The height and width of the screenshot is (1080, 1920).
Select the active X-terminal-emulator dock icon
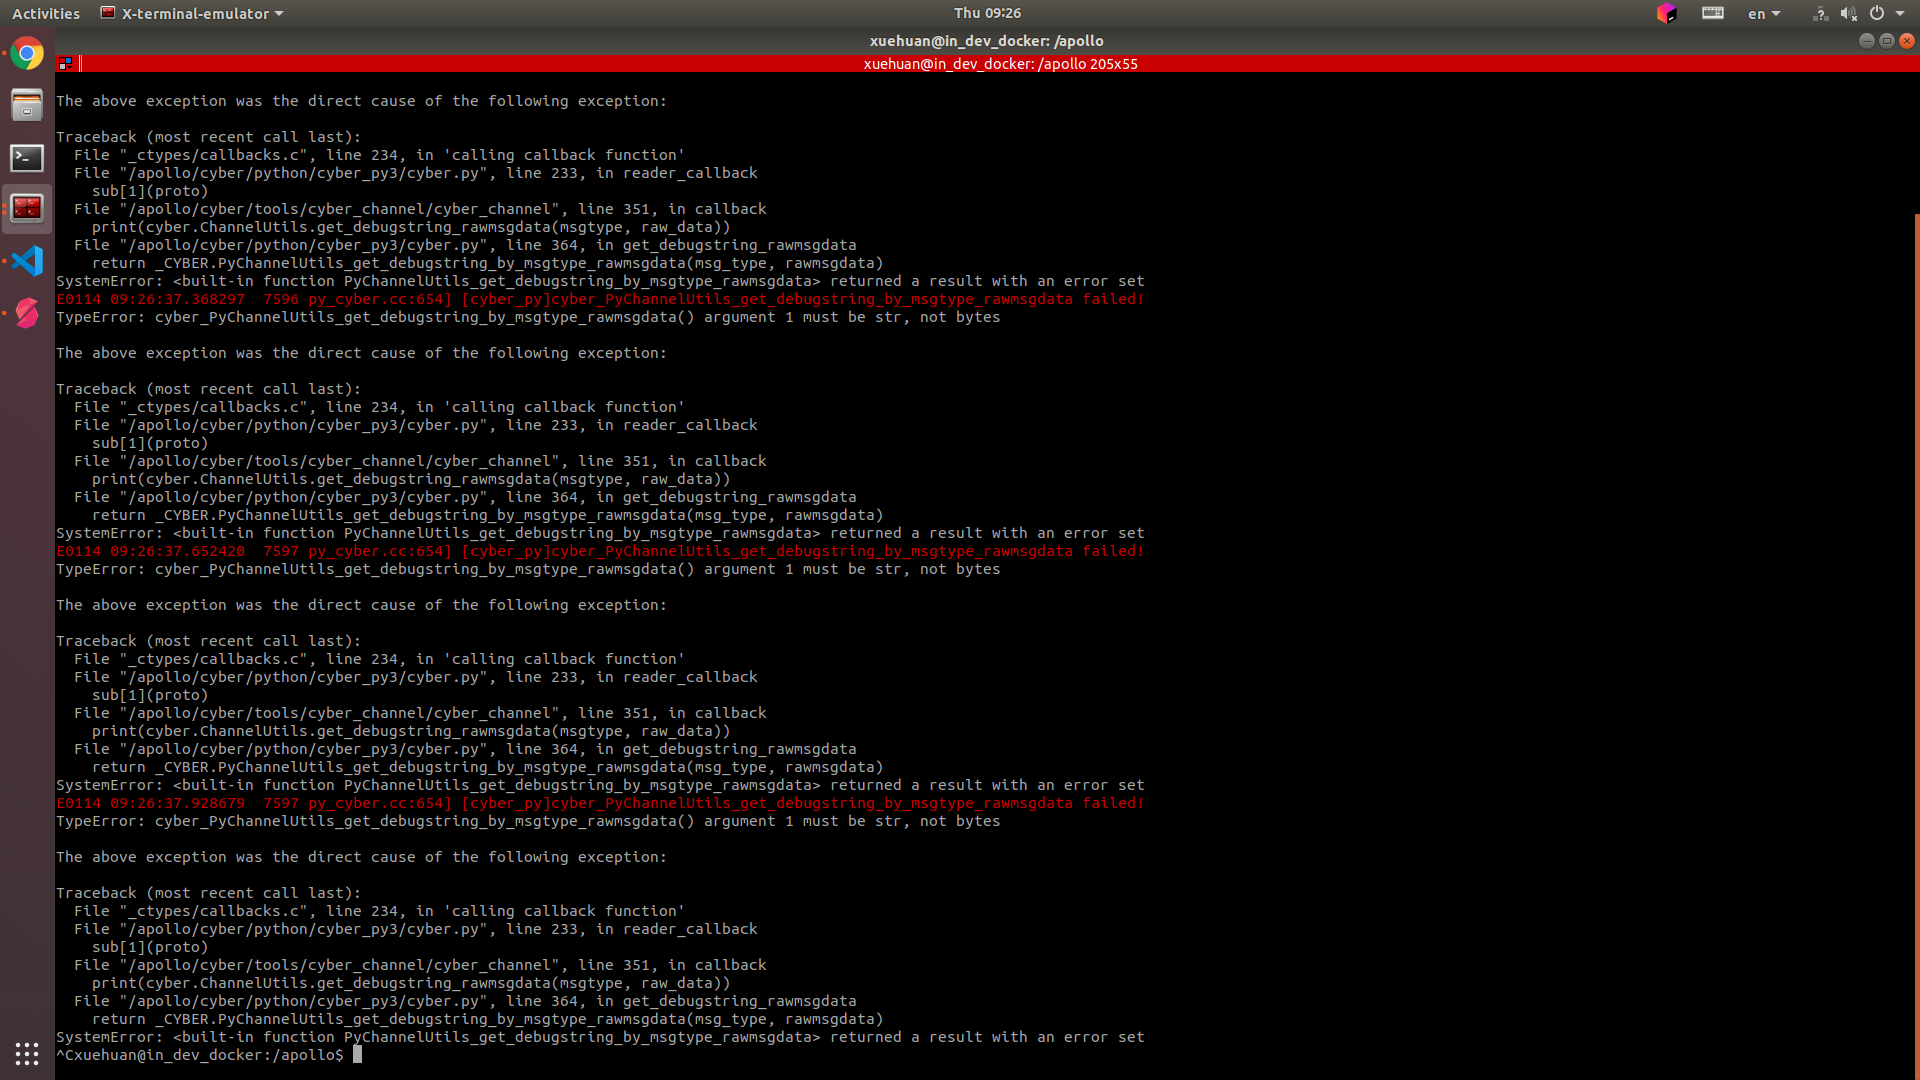[27, 209]
